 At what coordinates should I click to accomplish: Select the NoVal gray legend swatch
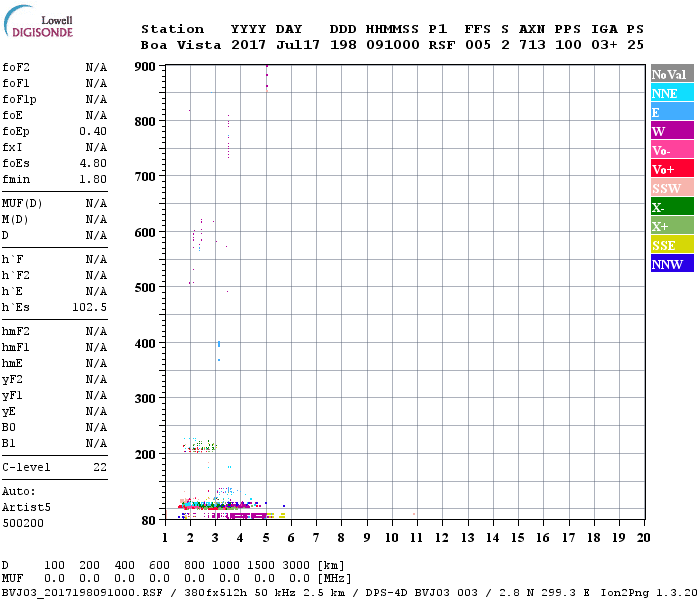click(x=671, y=74)
